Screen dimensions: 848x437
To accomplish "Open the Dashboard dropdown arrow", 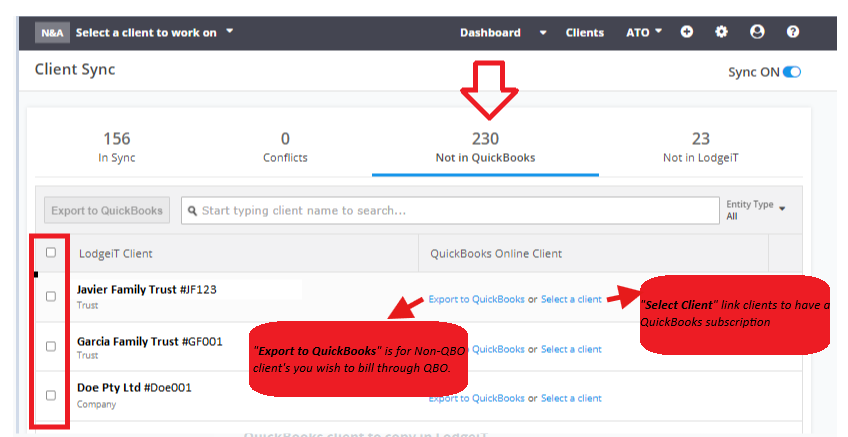I will pyautogui.click(x=543, y=33).
